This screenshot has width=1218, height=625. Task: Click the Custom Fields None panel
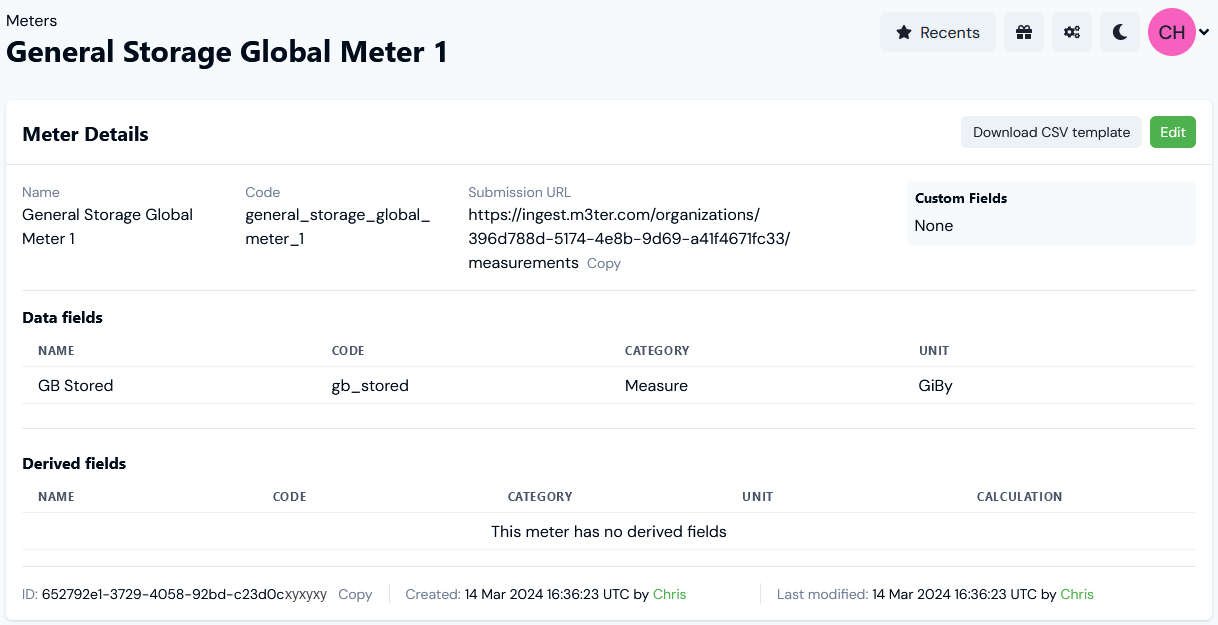tap(1050, 213)
